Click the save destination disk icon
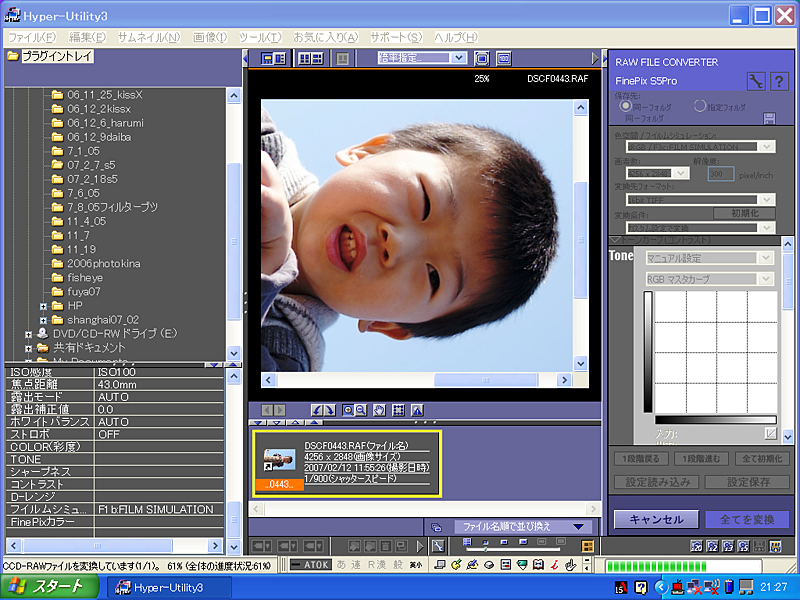This screenshot has width=800, height=600. [x=769, y=118]
